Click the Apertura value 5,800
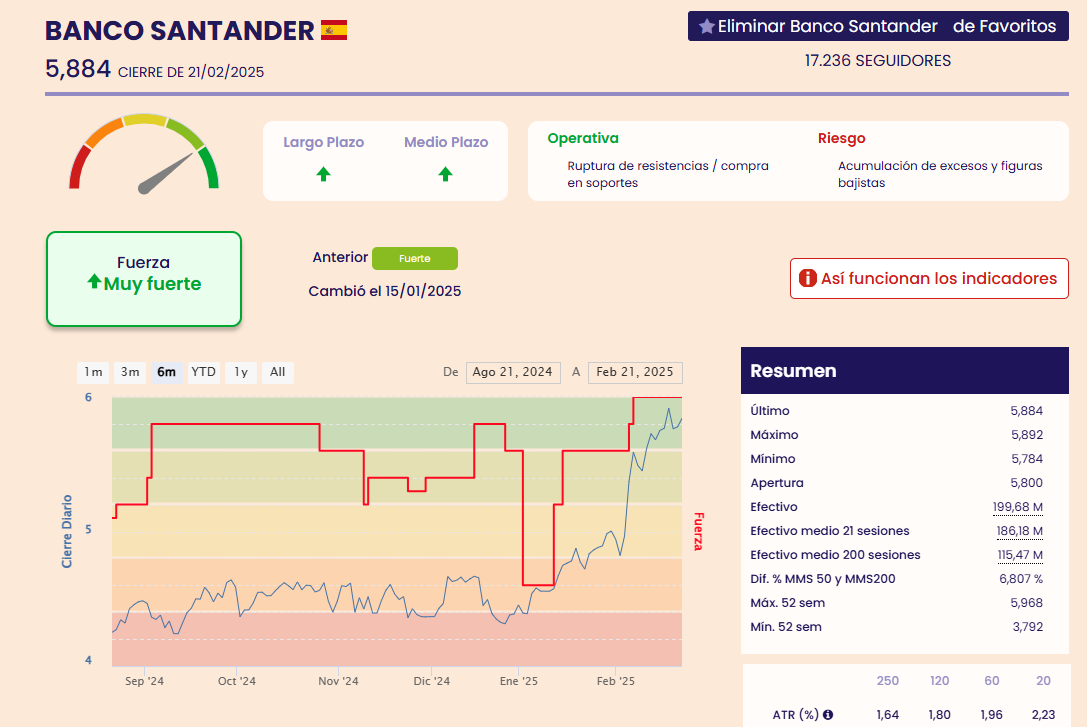Image resolution: width=1087 pixels, height=727 pixels. click(x=1027, y=483)
